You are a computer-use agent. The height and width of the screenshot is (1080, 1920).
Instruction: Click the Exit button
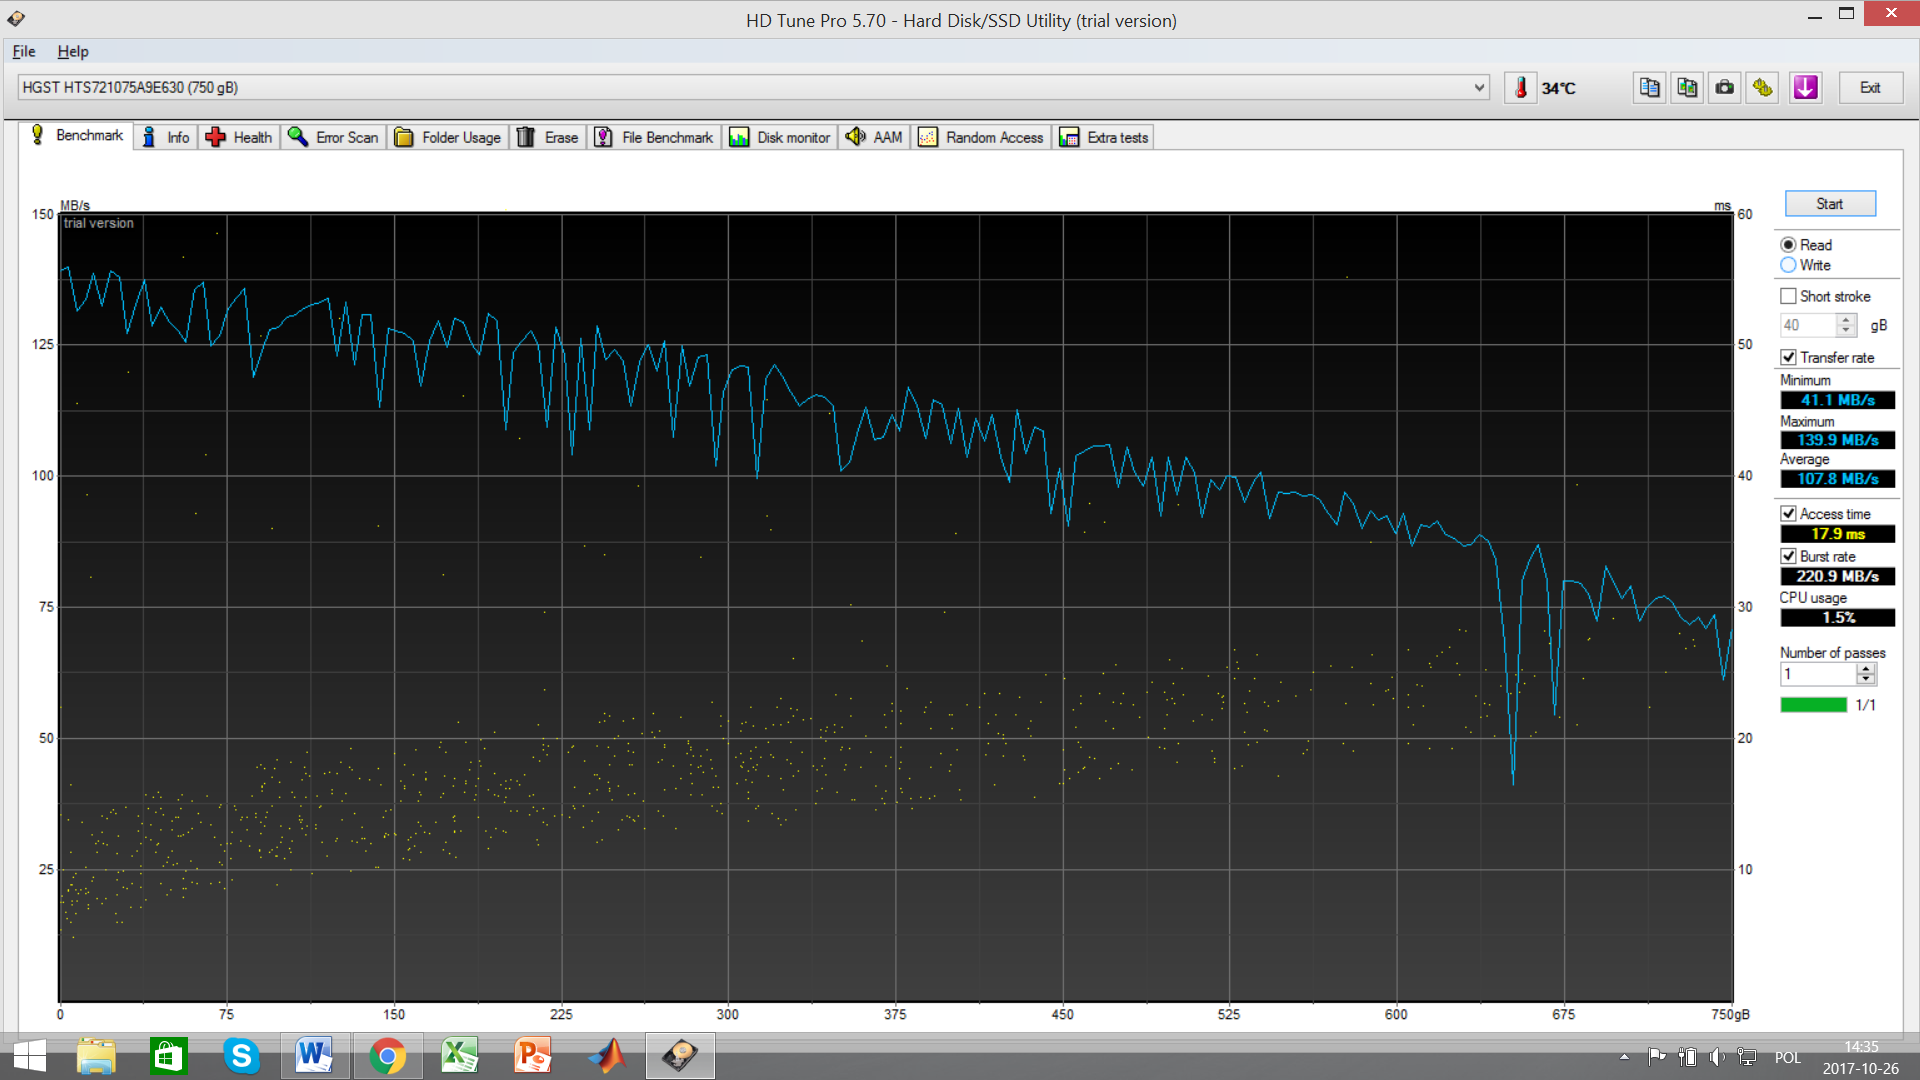(x=1870, y=88)
